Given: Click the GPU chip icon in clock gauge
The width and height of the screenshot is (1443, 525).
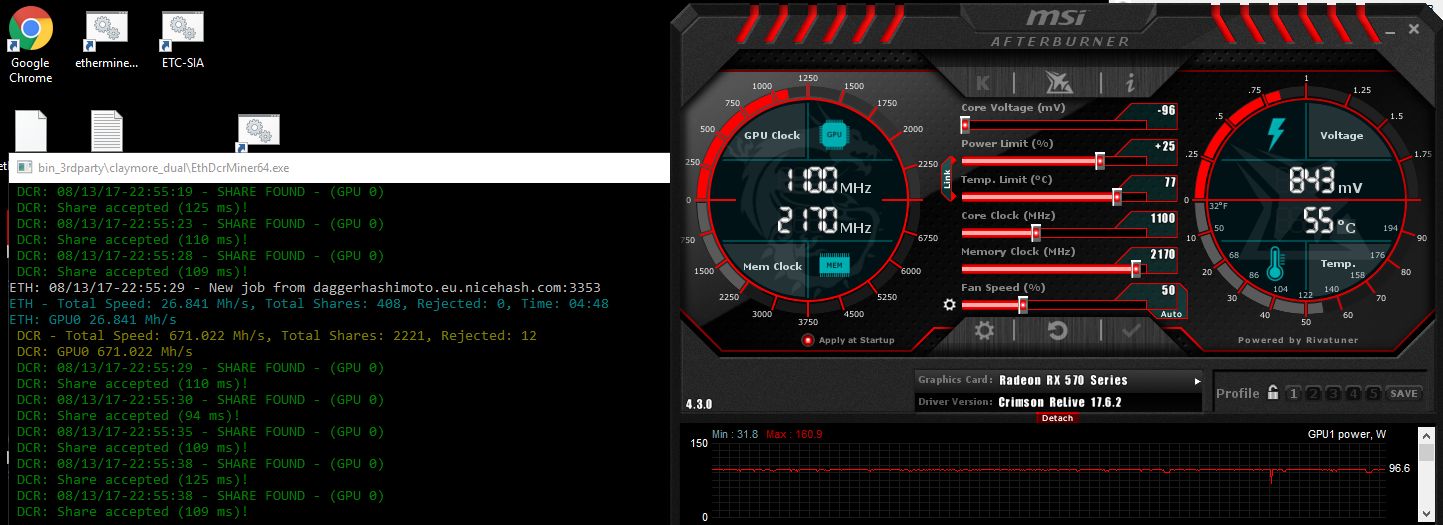Looking at the screenshot, I should coord(834,134).
